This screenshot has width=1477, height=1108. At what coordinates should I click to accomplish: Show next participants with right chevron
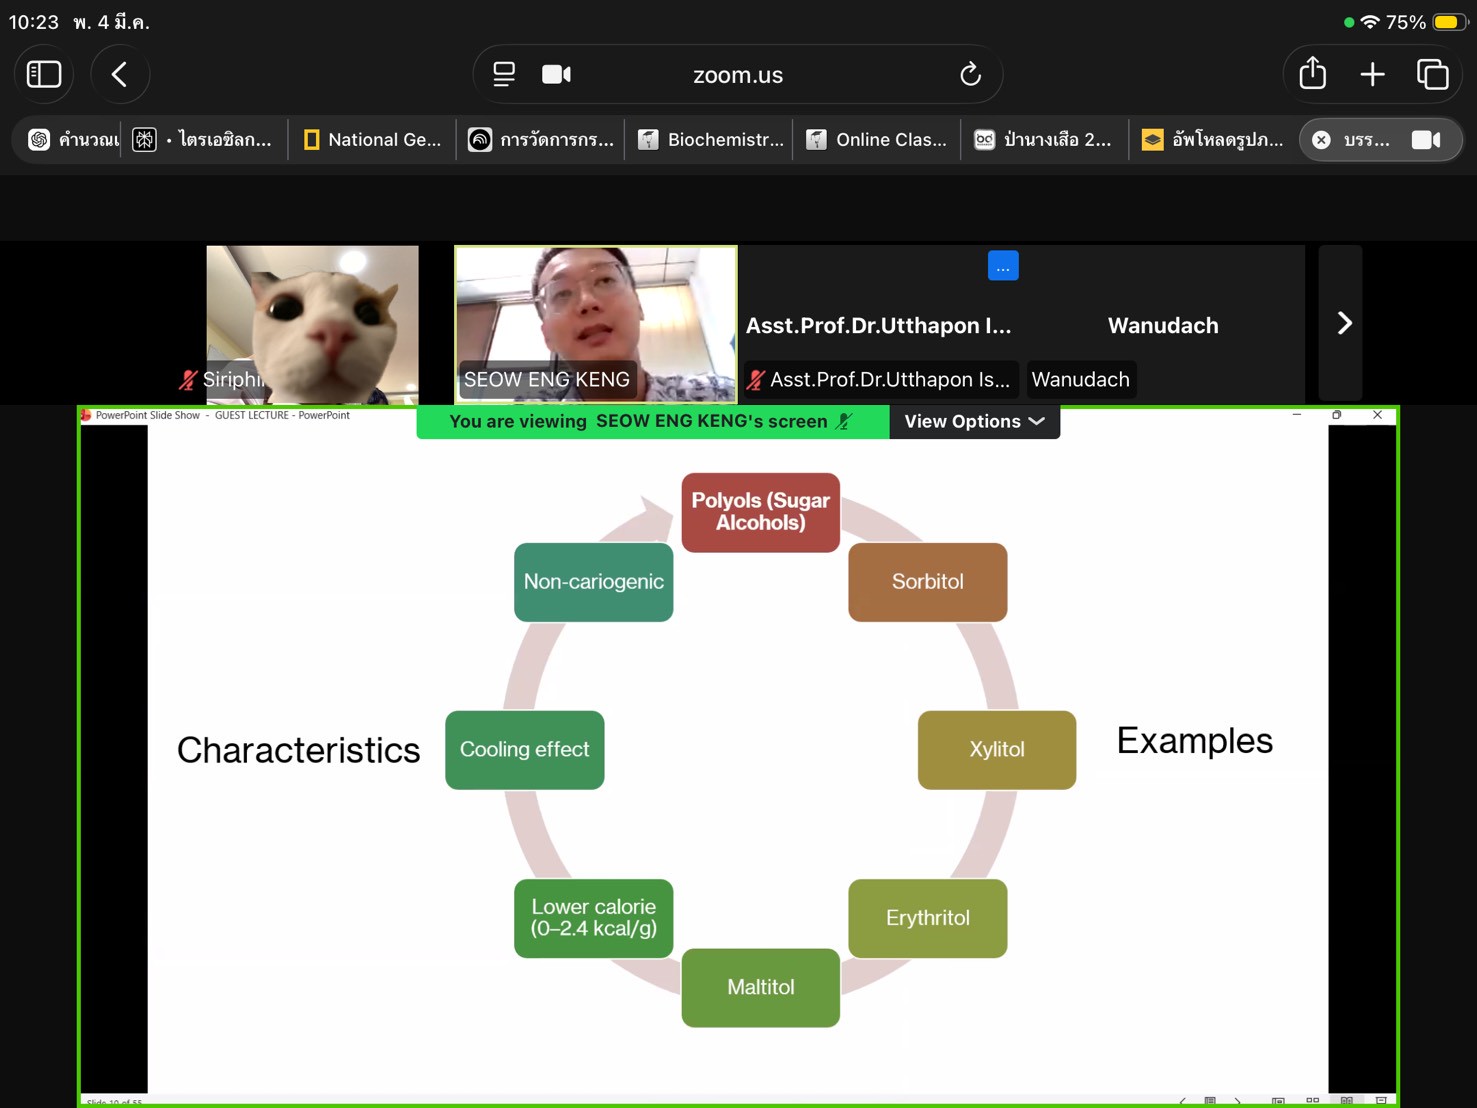click(1343, 323)
